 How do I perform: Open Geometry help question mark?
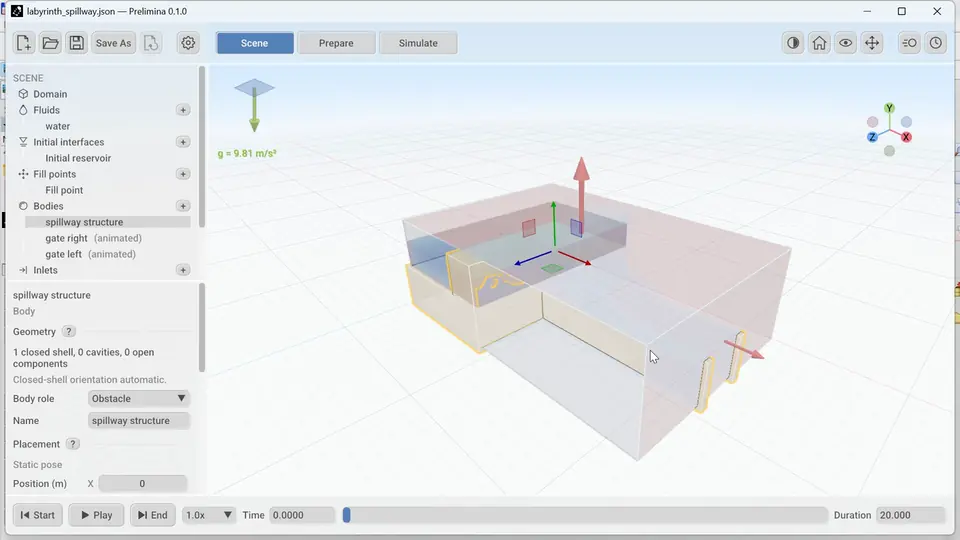click(69, 331)
